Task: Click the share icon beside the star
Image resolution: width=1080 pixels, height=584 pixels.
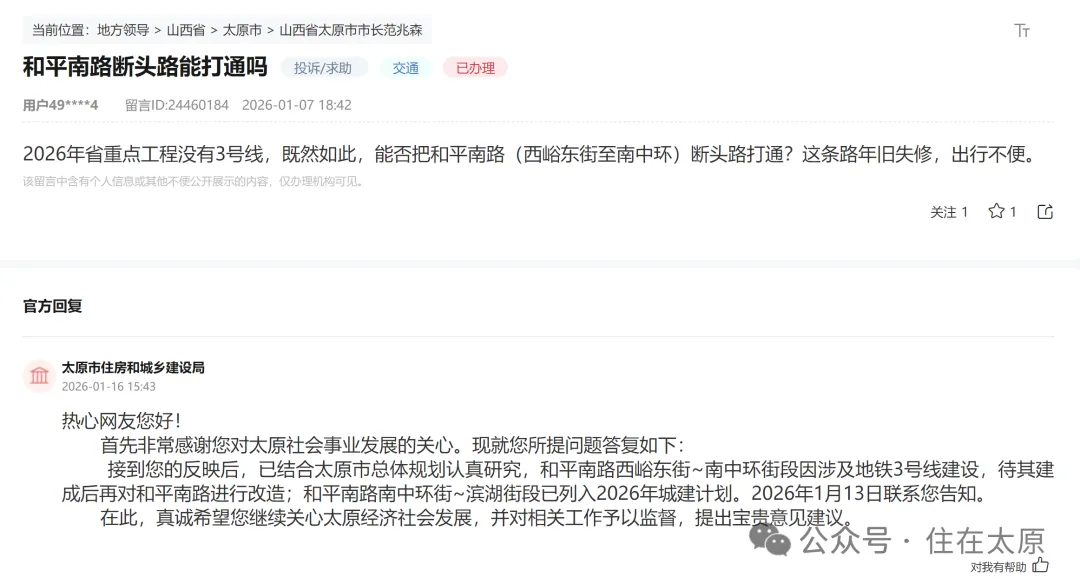Action: (x=1045, y=211)
